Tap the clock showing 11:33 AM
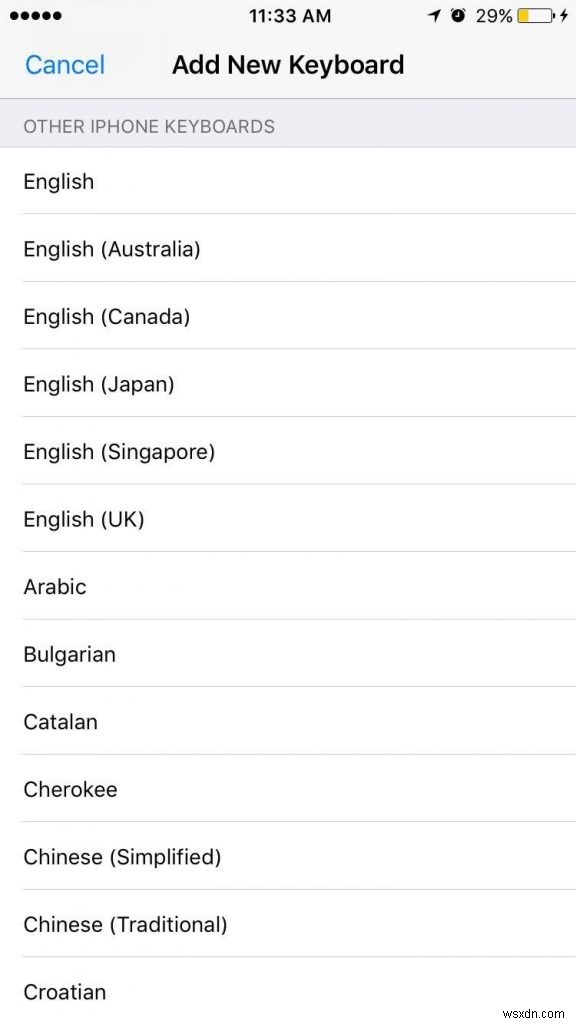The height and width of the screenshot is (1024, 576). click(x=290, y=15)
